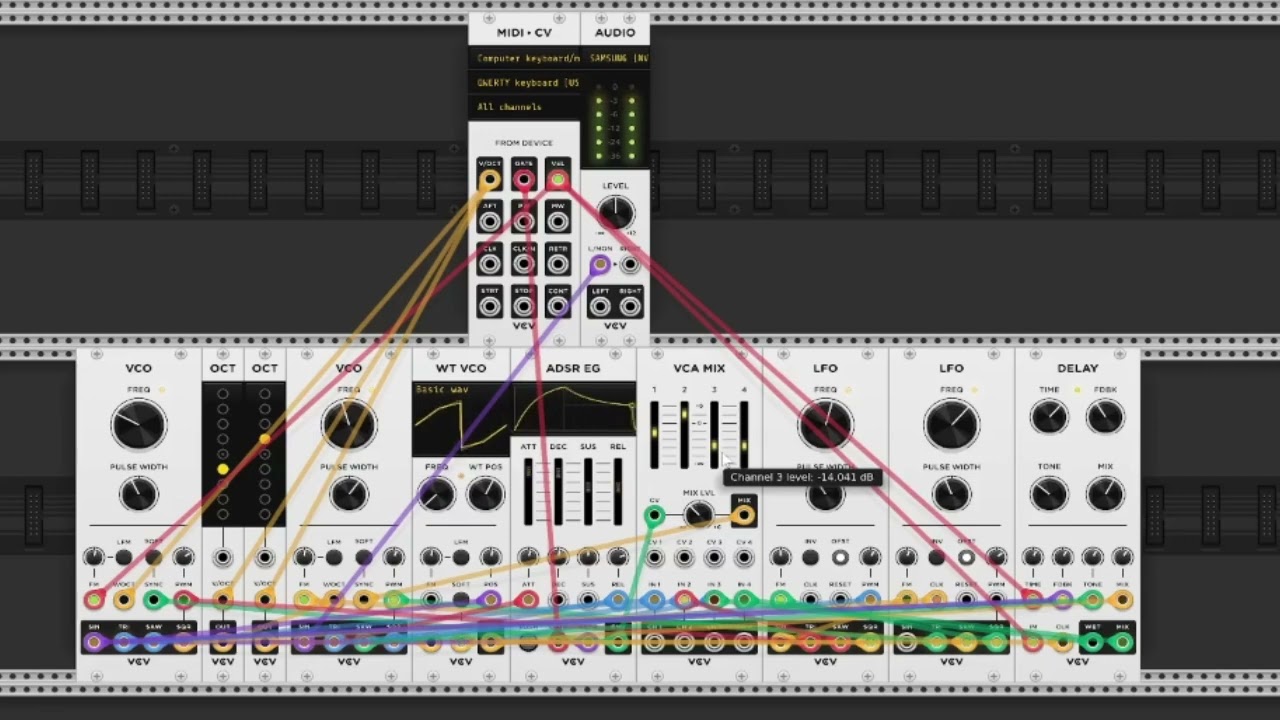
Task: Click the ATT slider on ADSR EG
Action: pyautogui.click(x=528, y=490)
